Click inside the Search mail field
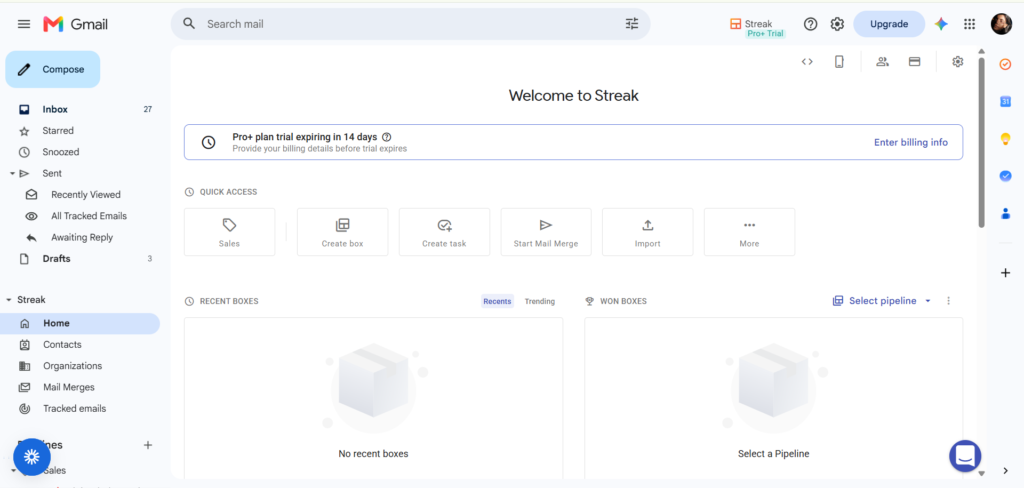This screenshot has width=1024, height=488. click(x=410, y=24)
